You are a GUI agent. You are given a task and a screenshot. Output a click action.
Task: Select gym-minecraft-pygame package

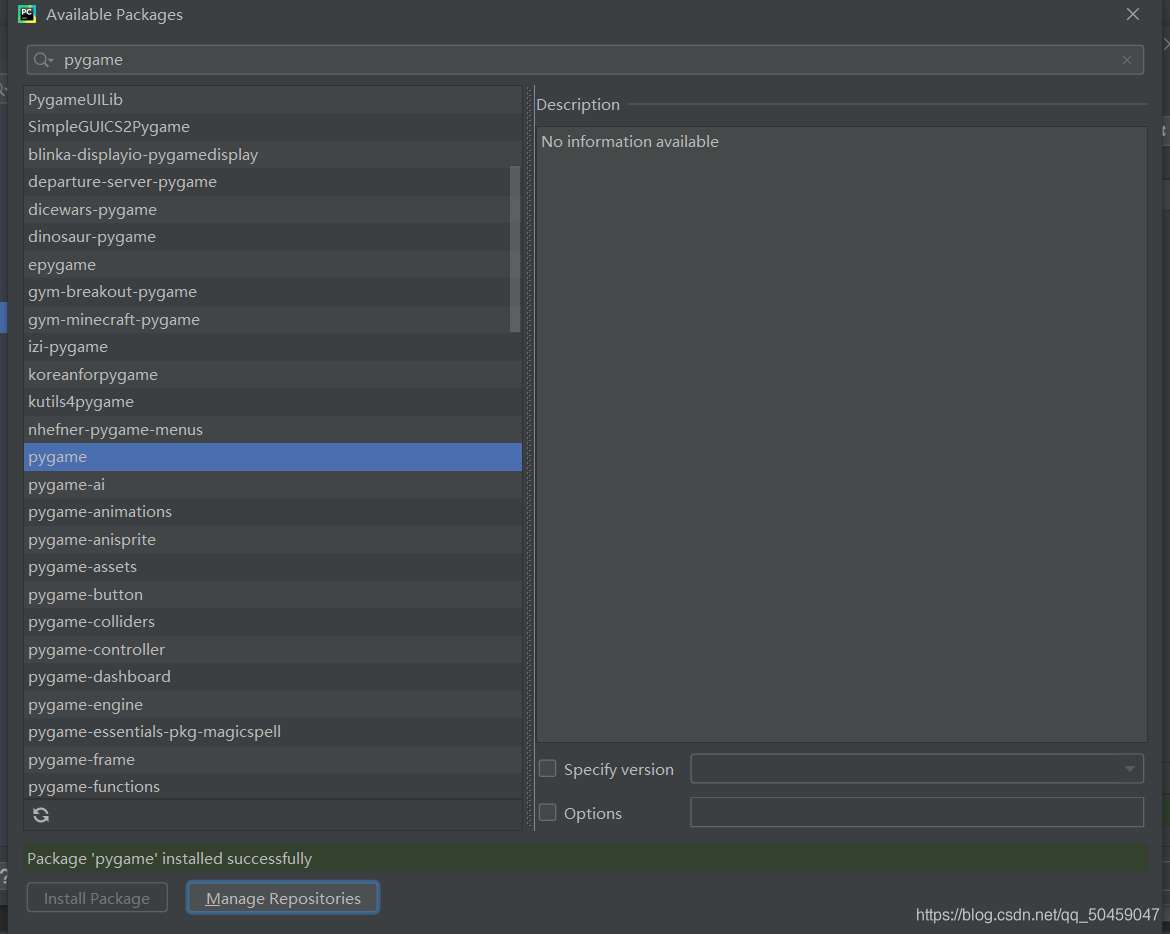tap(273, 319)
